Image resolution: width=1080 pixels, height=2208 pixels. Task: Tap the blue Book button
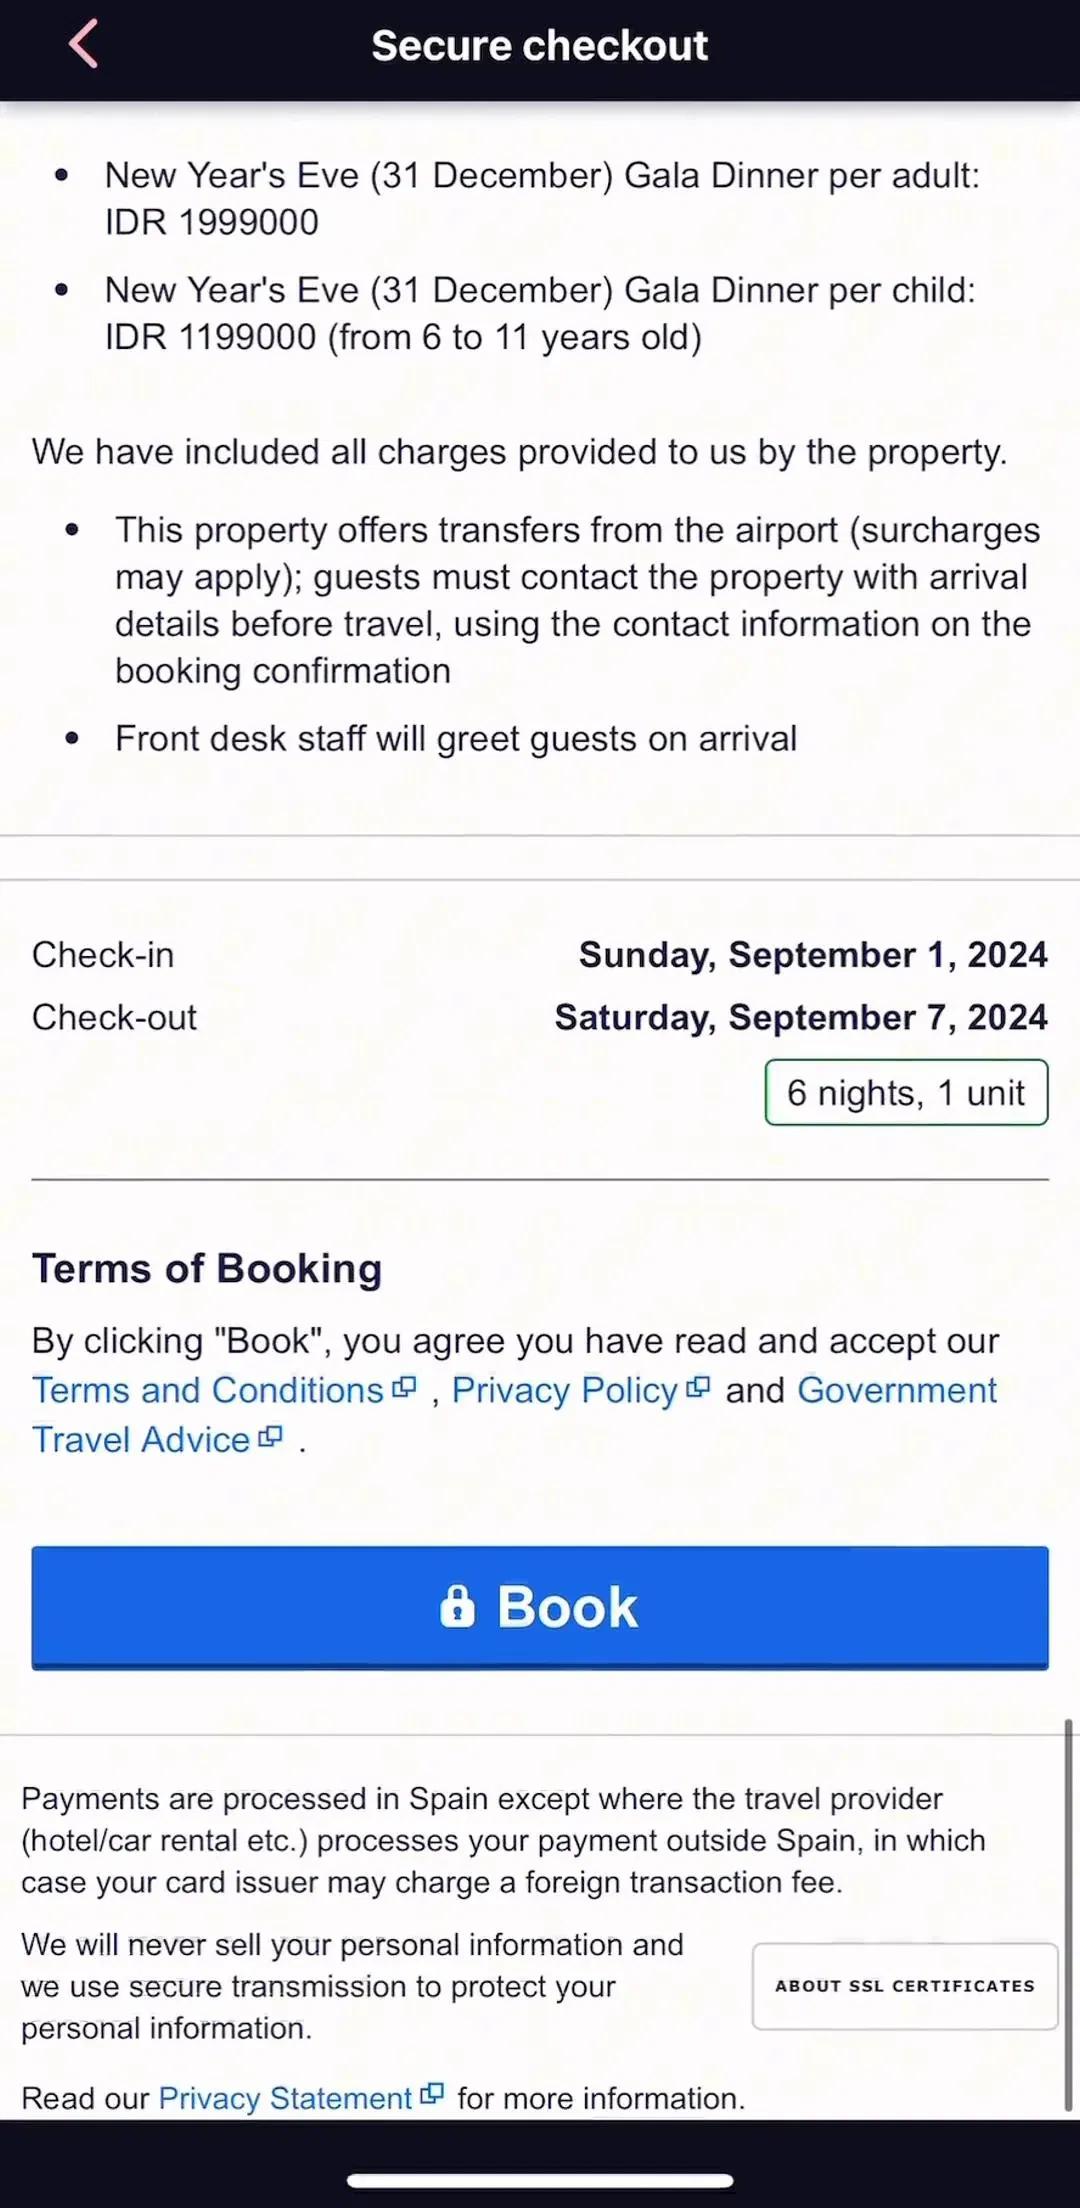[540, 1607]
